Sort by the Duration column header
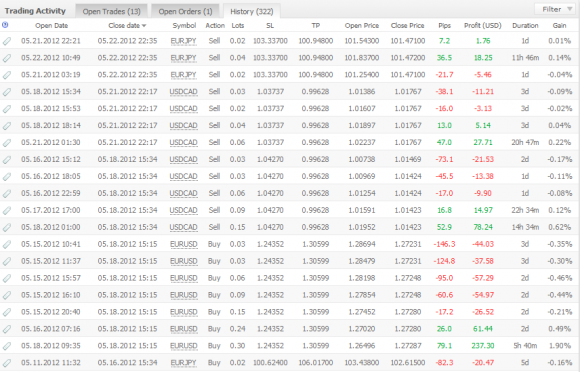580x372 pixels. pos(525,26)
